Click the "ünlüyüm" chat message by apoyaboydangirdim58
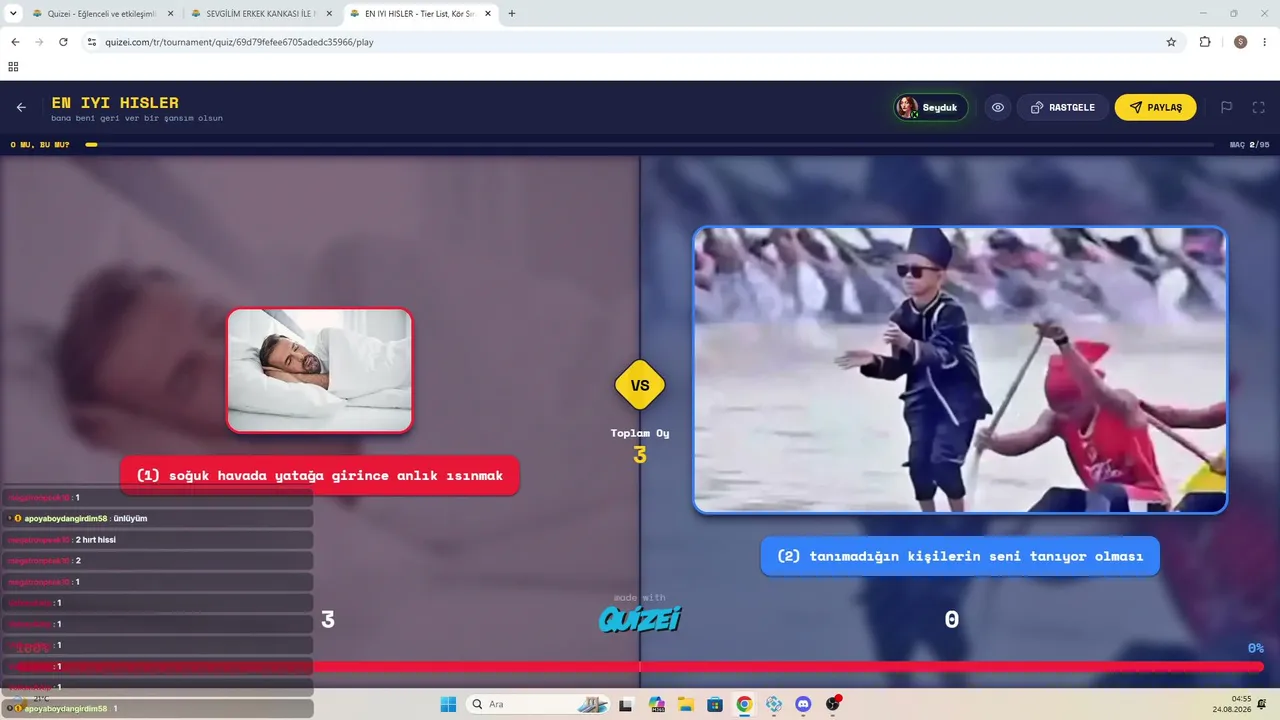Viewport: 1280px width, 720px height. pos(160,518)
